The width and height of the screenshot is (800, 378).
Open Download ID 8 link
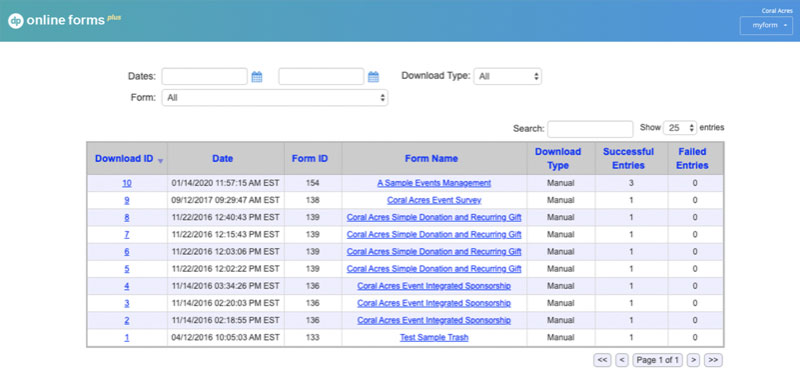point(127,217)
